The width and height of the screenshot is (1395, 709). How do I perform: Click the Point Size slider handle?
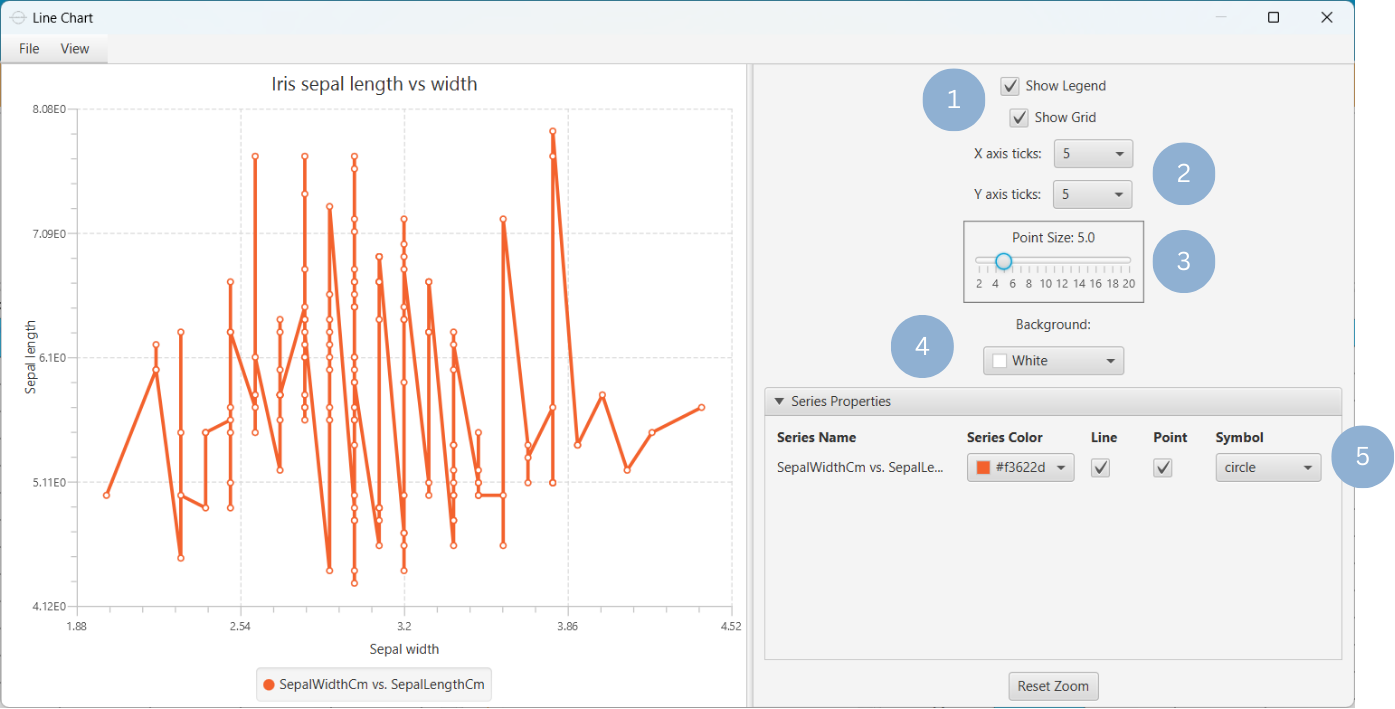[1003, 261]
